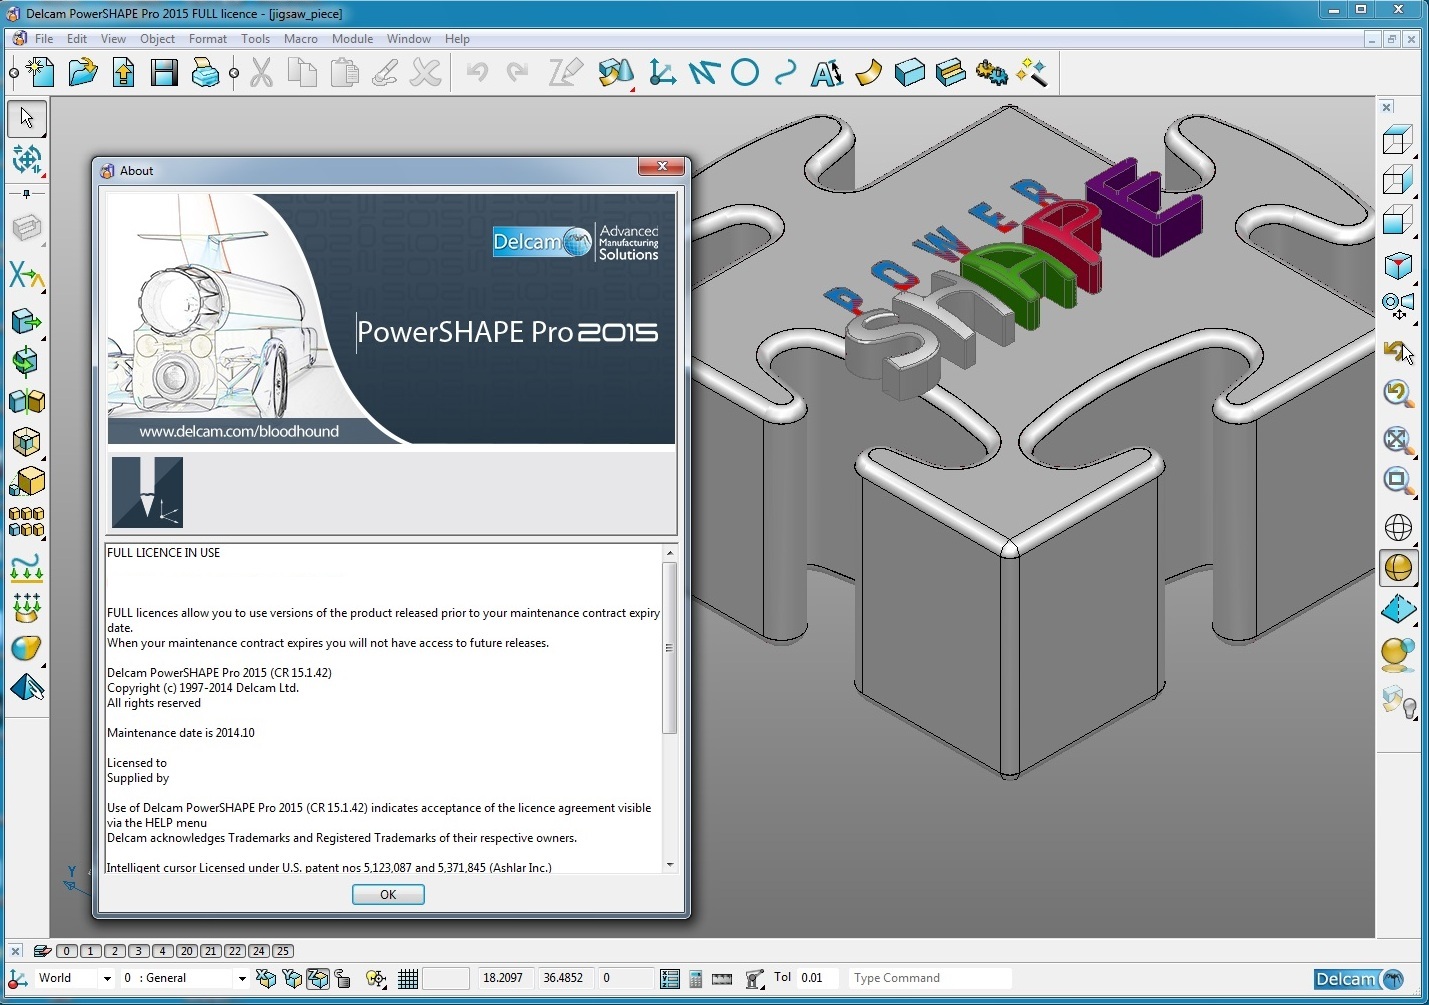Select the Curve tool icon

pyautogui.click(x=786, y=72)
